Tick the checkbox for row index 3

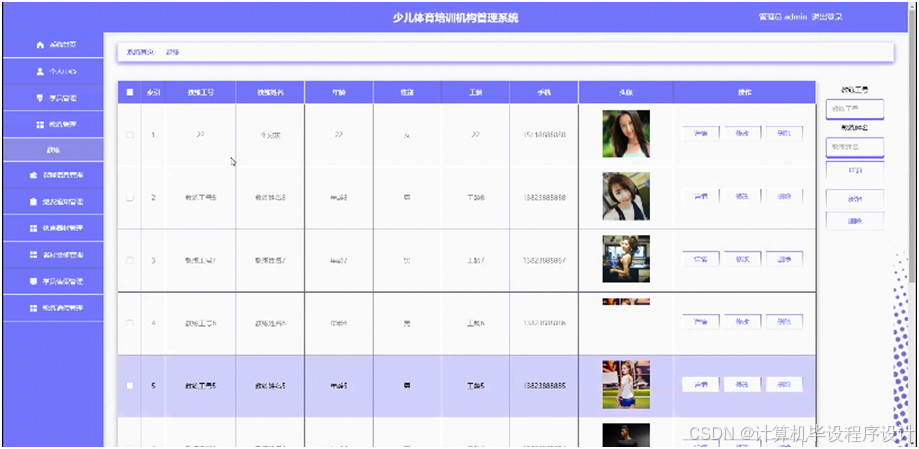click(130, 260)
